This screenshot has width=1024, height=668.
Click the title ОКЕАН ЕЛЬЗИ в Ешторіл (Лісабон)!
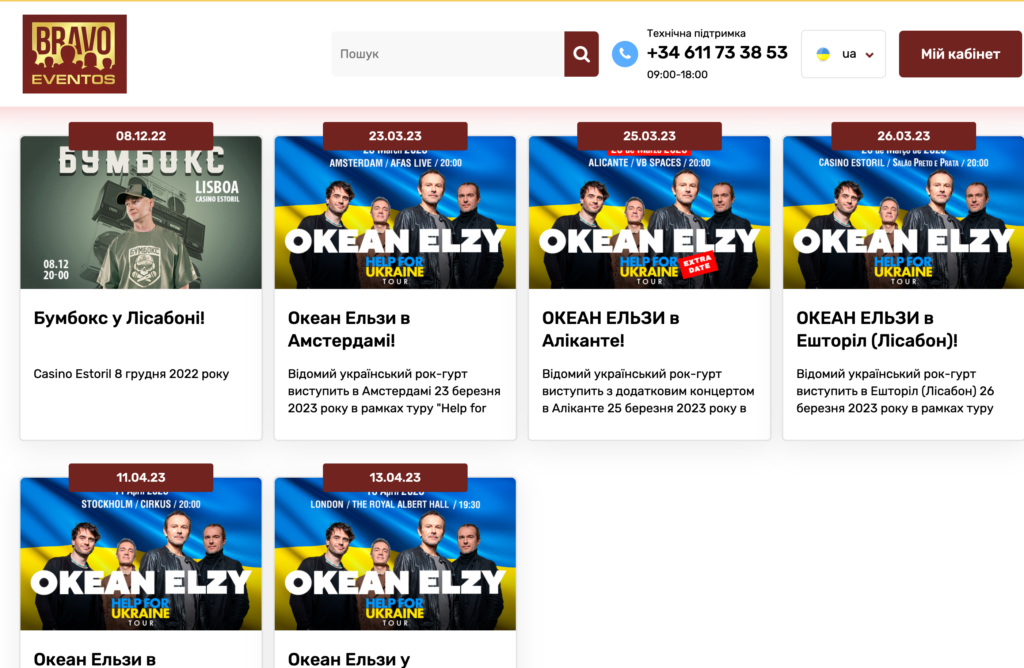coord(876,329)
